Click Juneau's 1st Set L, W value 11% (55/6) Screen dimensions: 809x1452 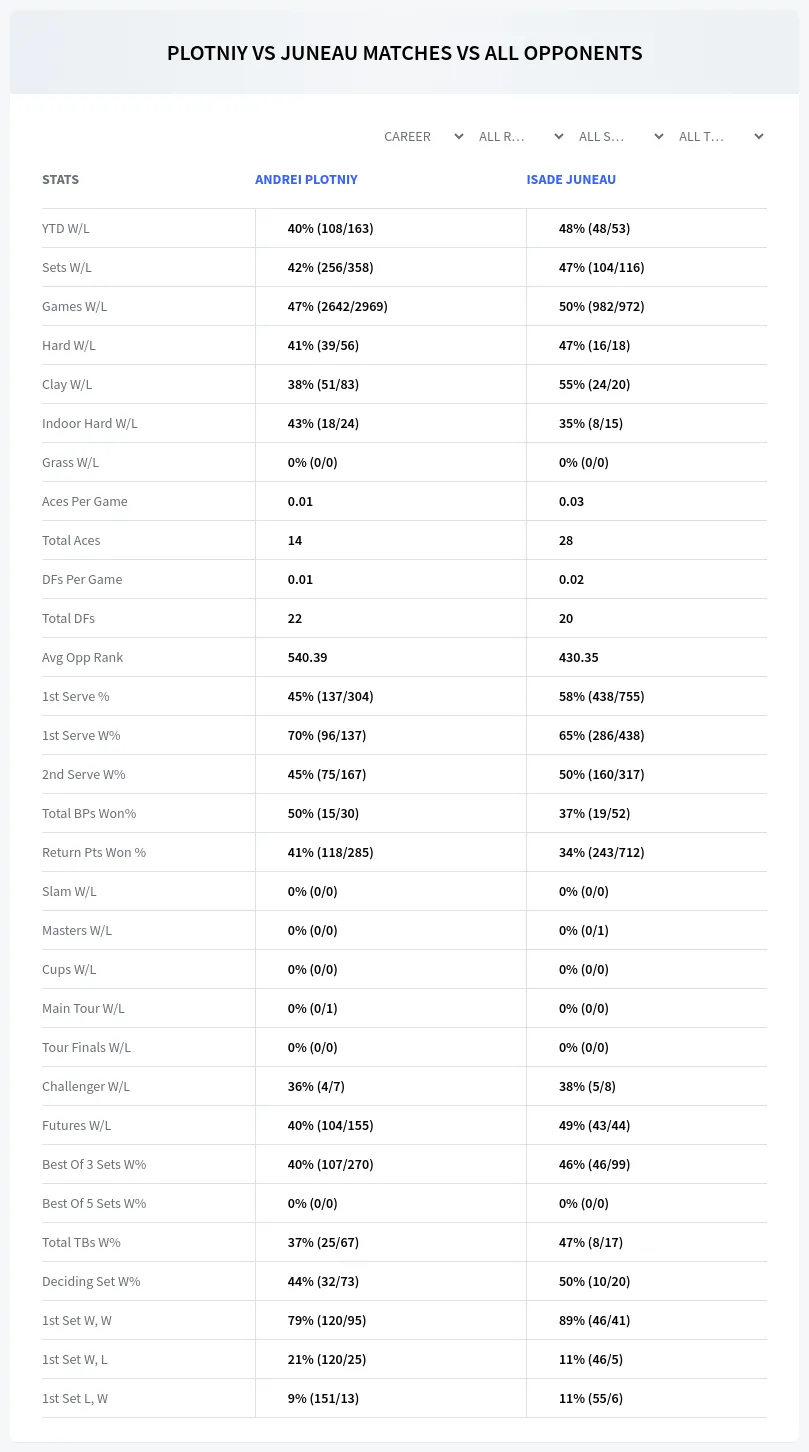(591, 1398)
